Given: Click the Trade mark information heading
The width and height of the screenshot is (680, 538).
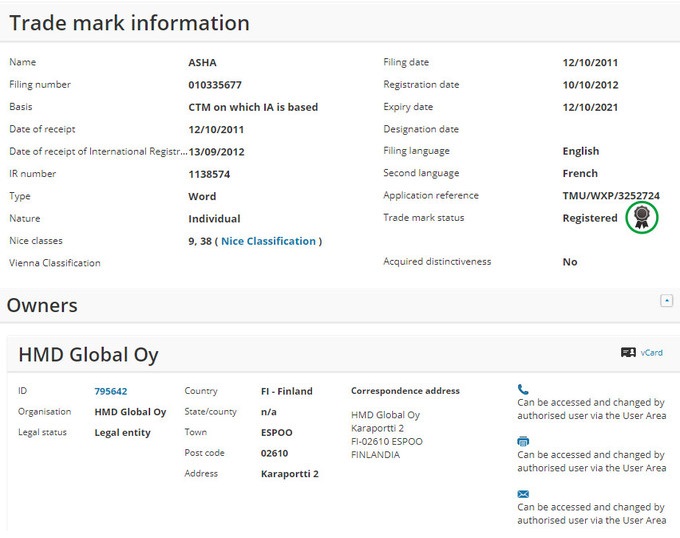Looking at the screenshot, I should point(129,23).
